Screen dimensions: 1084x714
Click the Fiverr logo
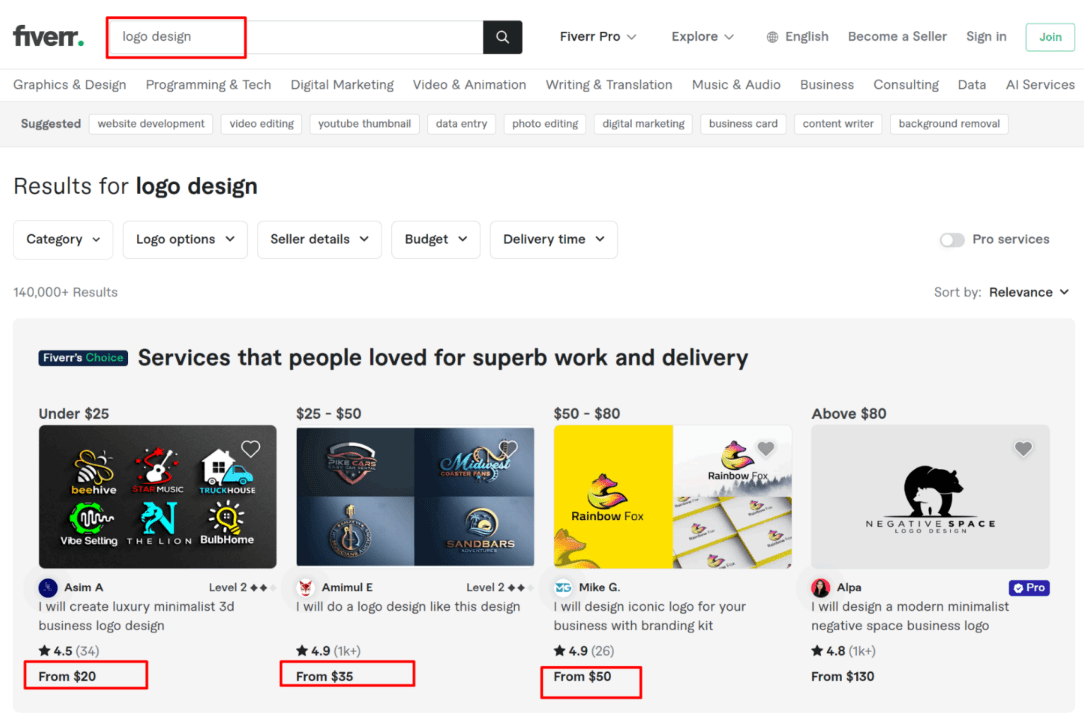[x=48, y=36]
